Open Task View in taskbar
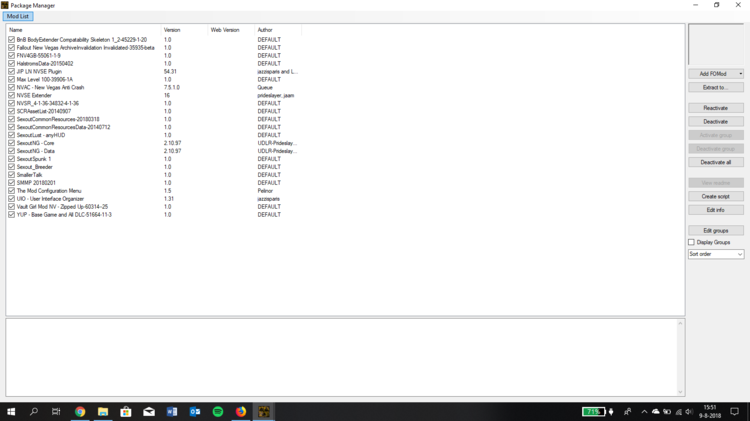The width and height of the screenshot is (750, 421). tap(56, 411)
